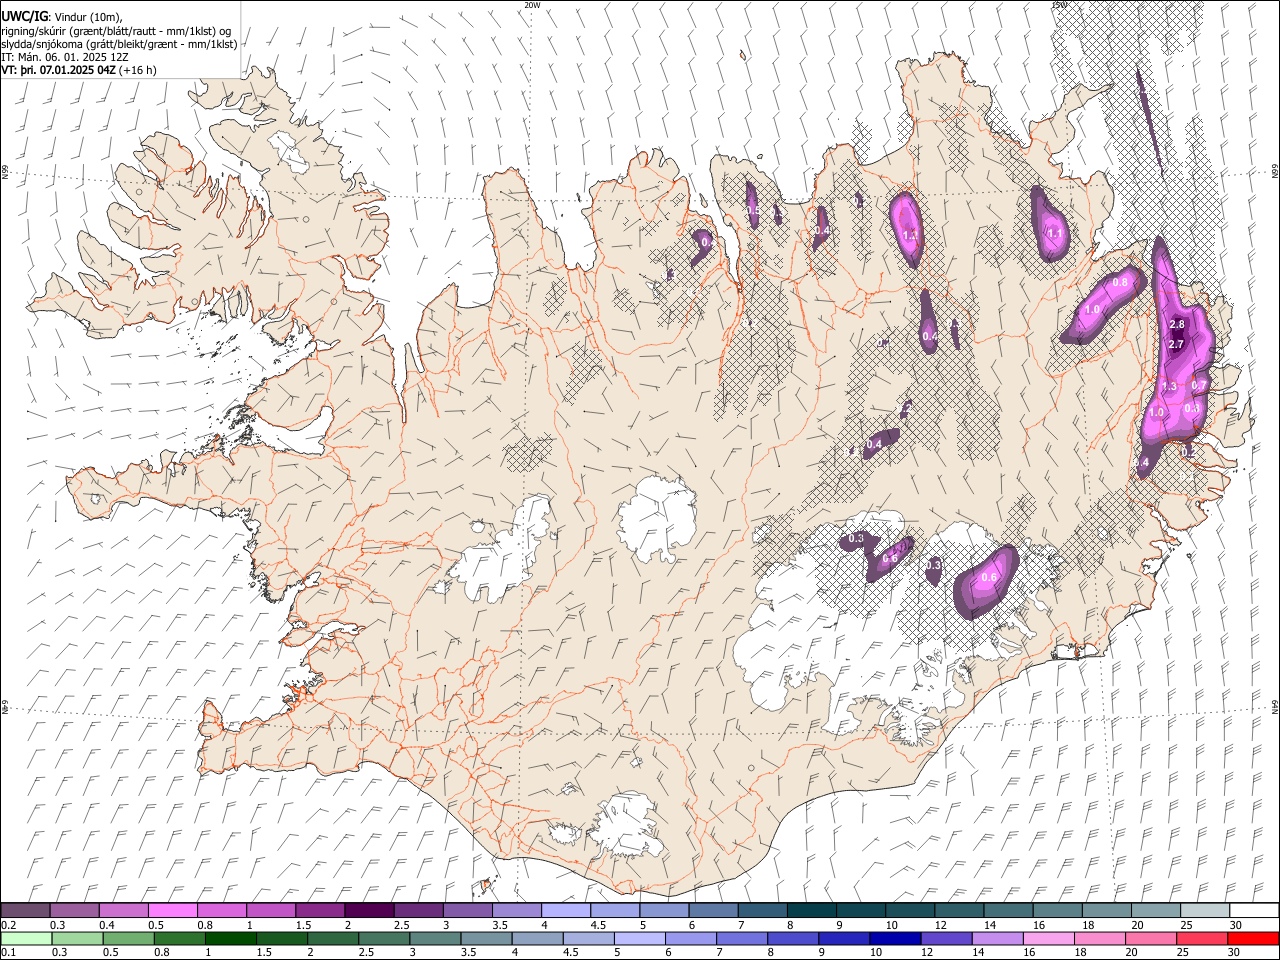Select the 14–16 light violet swatch in bottom legend
Screen dimensions: 1280x960
pyautogui.click(x=997, y=938)
